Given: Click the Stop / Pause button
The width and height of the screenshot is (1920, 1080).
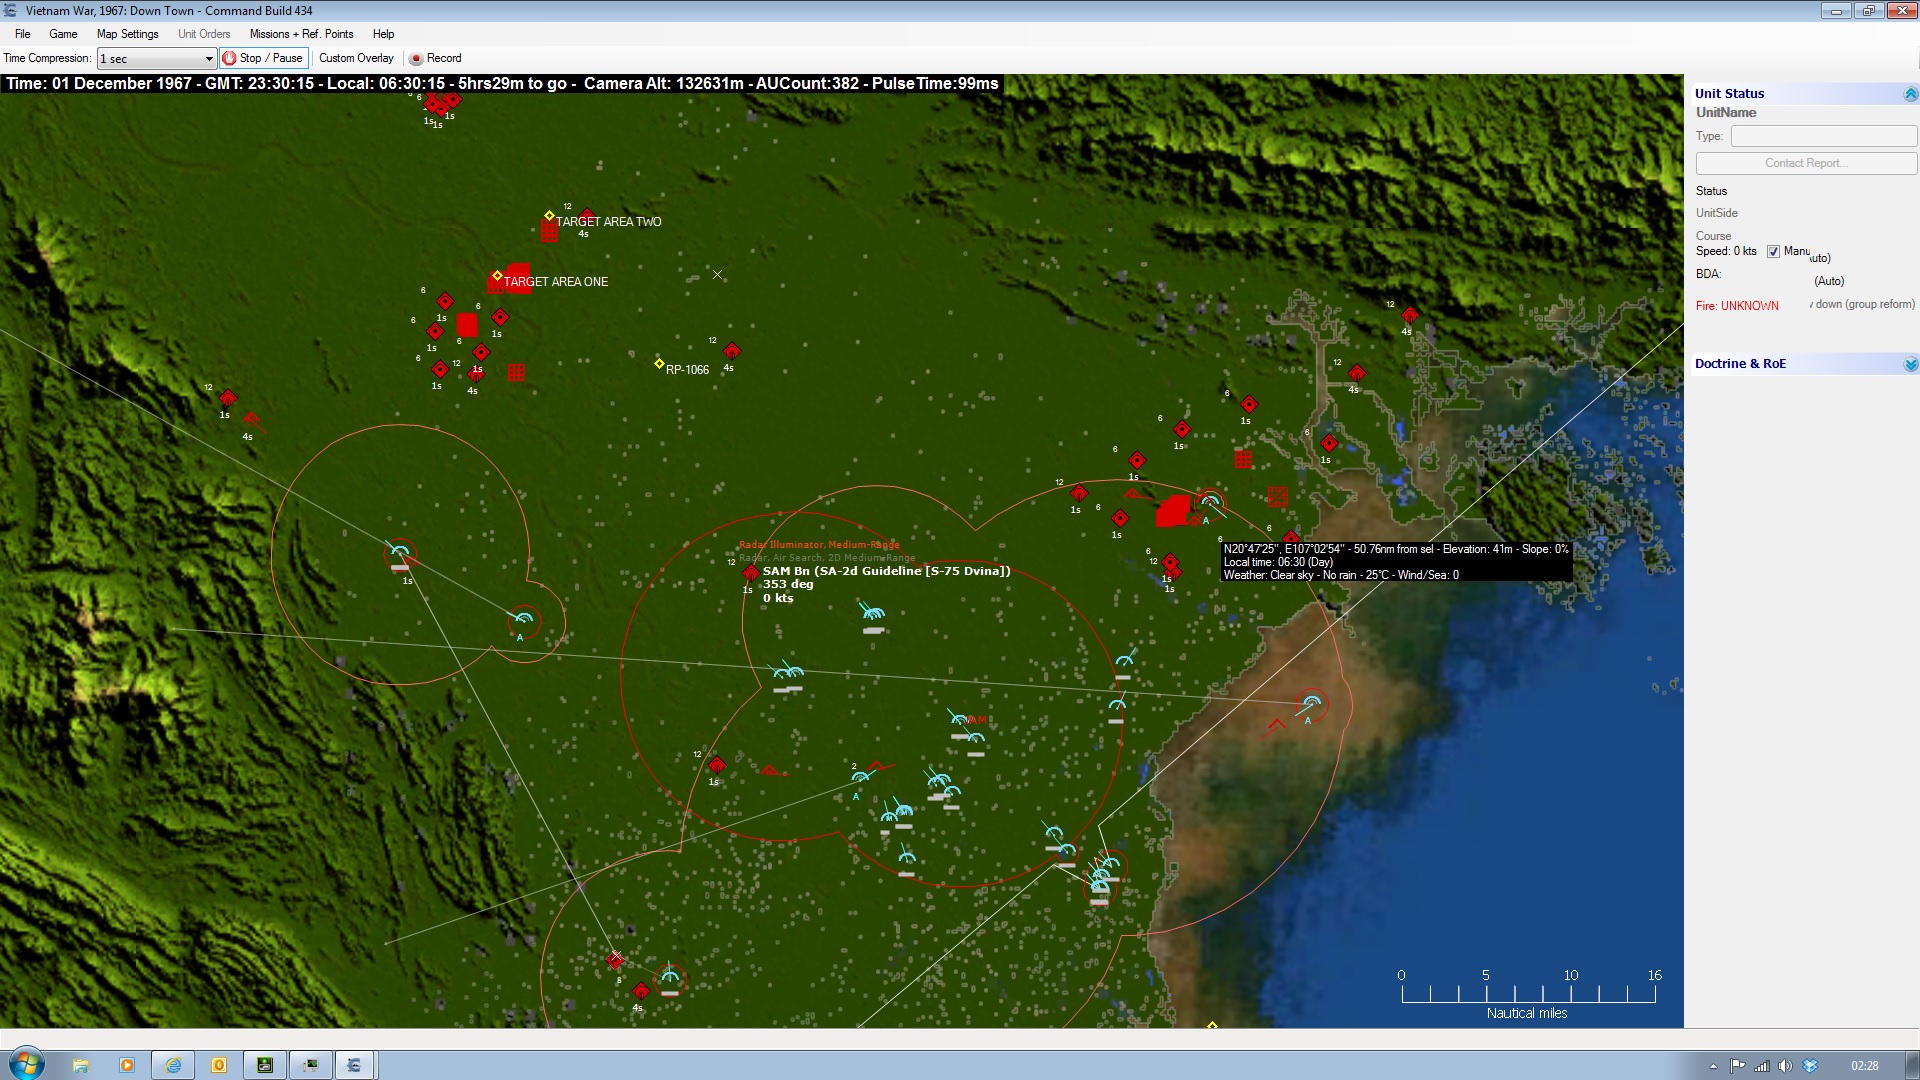Looking at the screenshot, I should 263,58.
